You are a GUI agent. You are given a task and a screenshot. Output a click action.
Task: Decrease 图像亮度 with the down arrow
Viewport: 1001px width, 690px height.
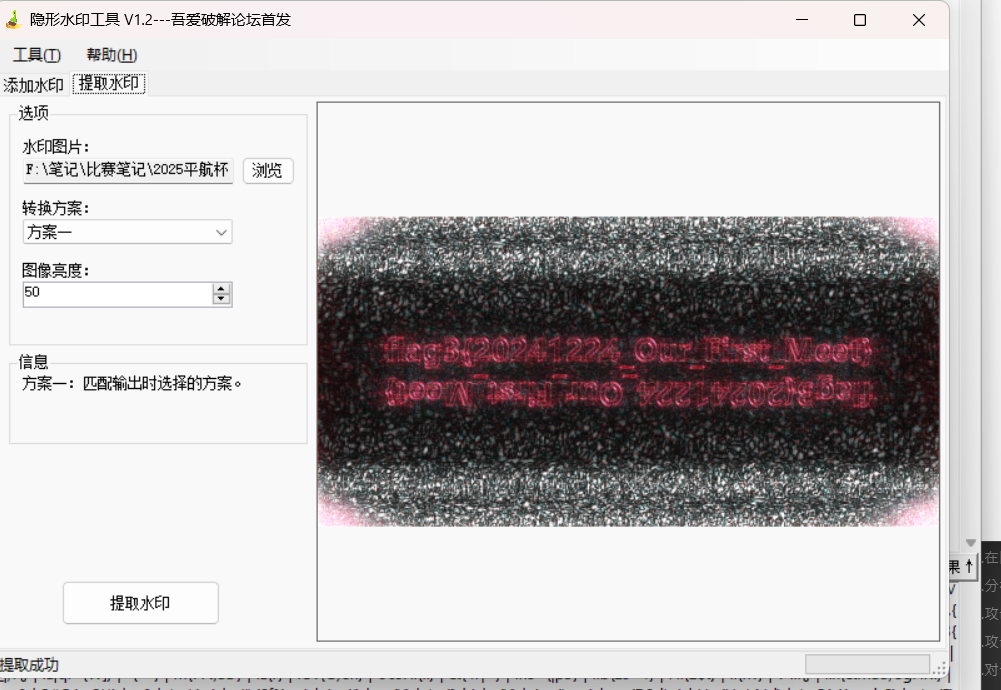[222, 299]
